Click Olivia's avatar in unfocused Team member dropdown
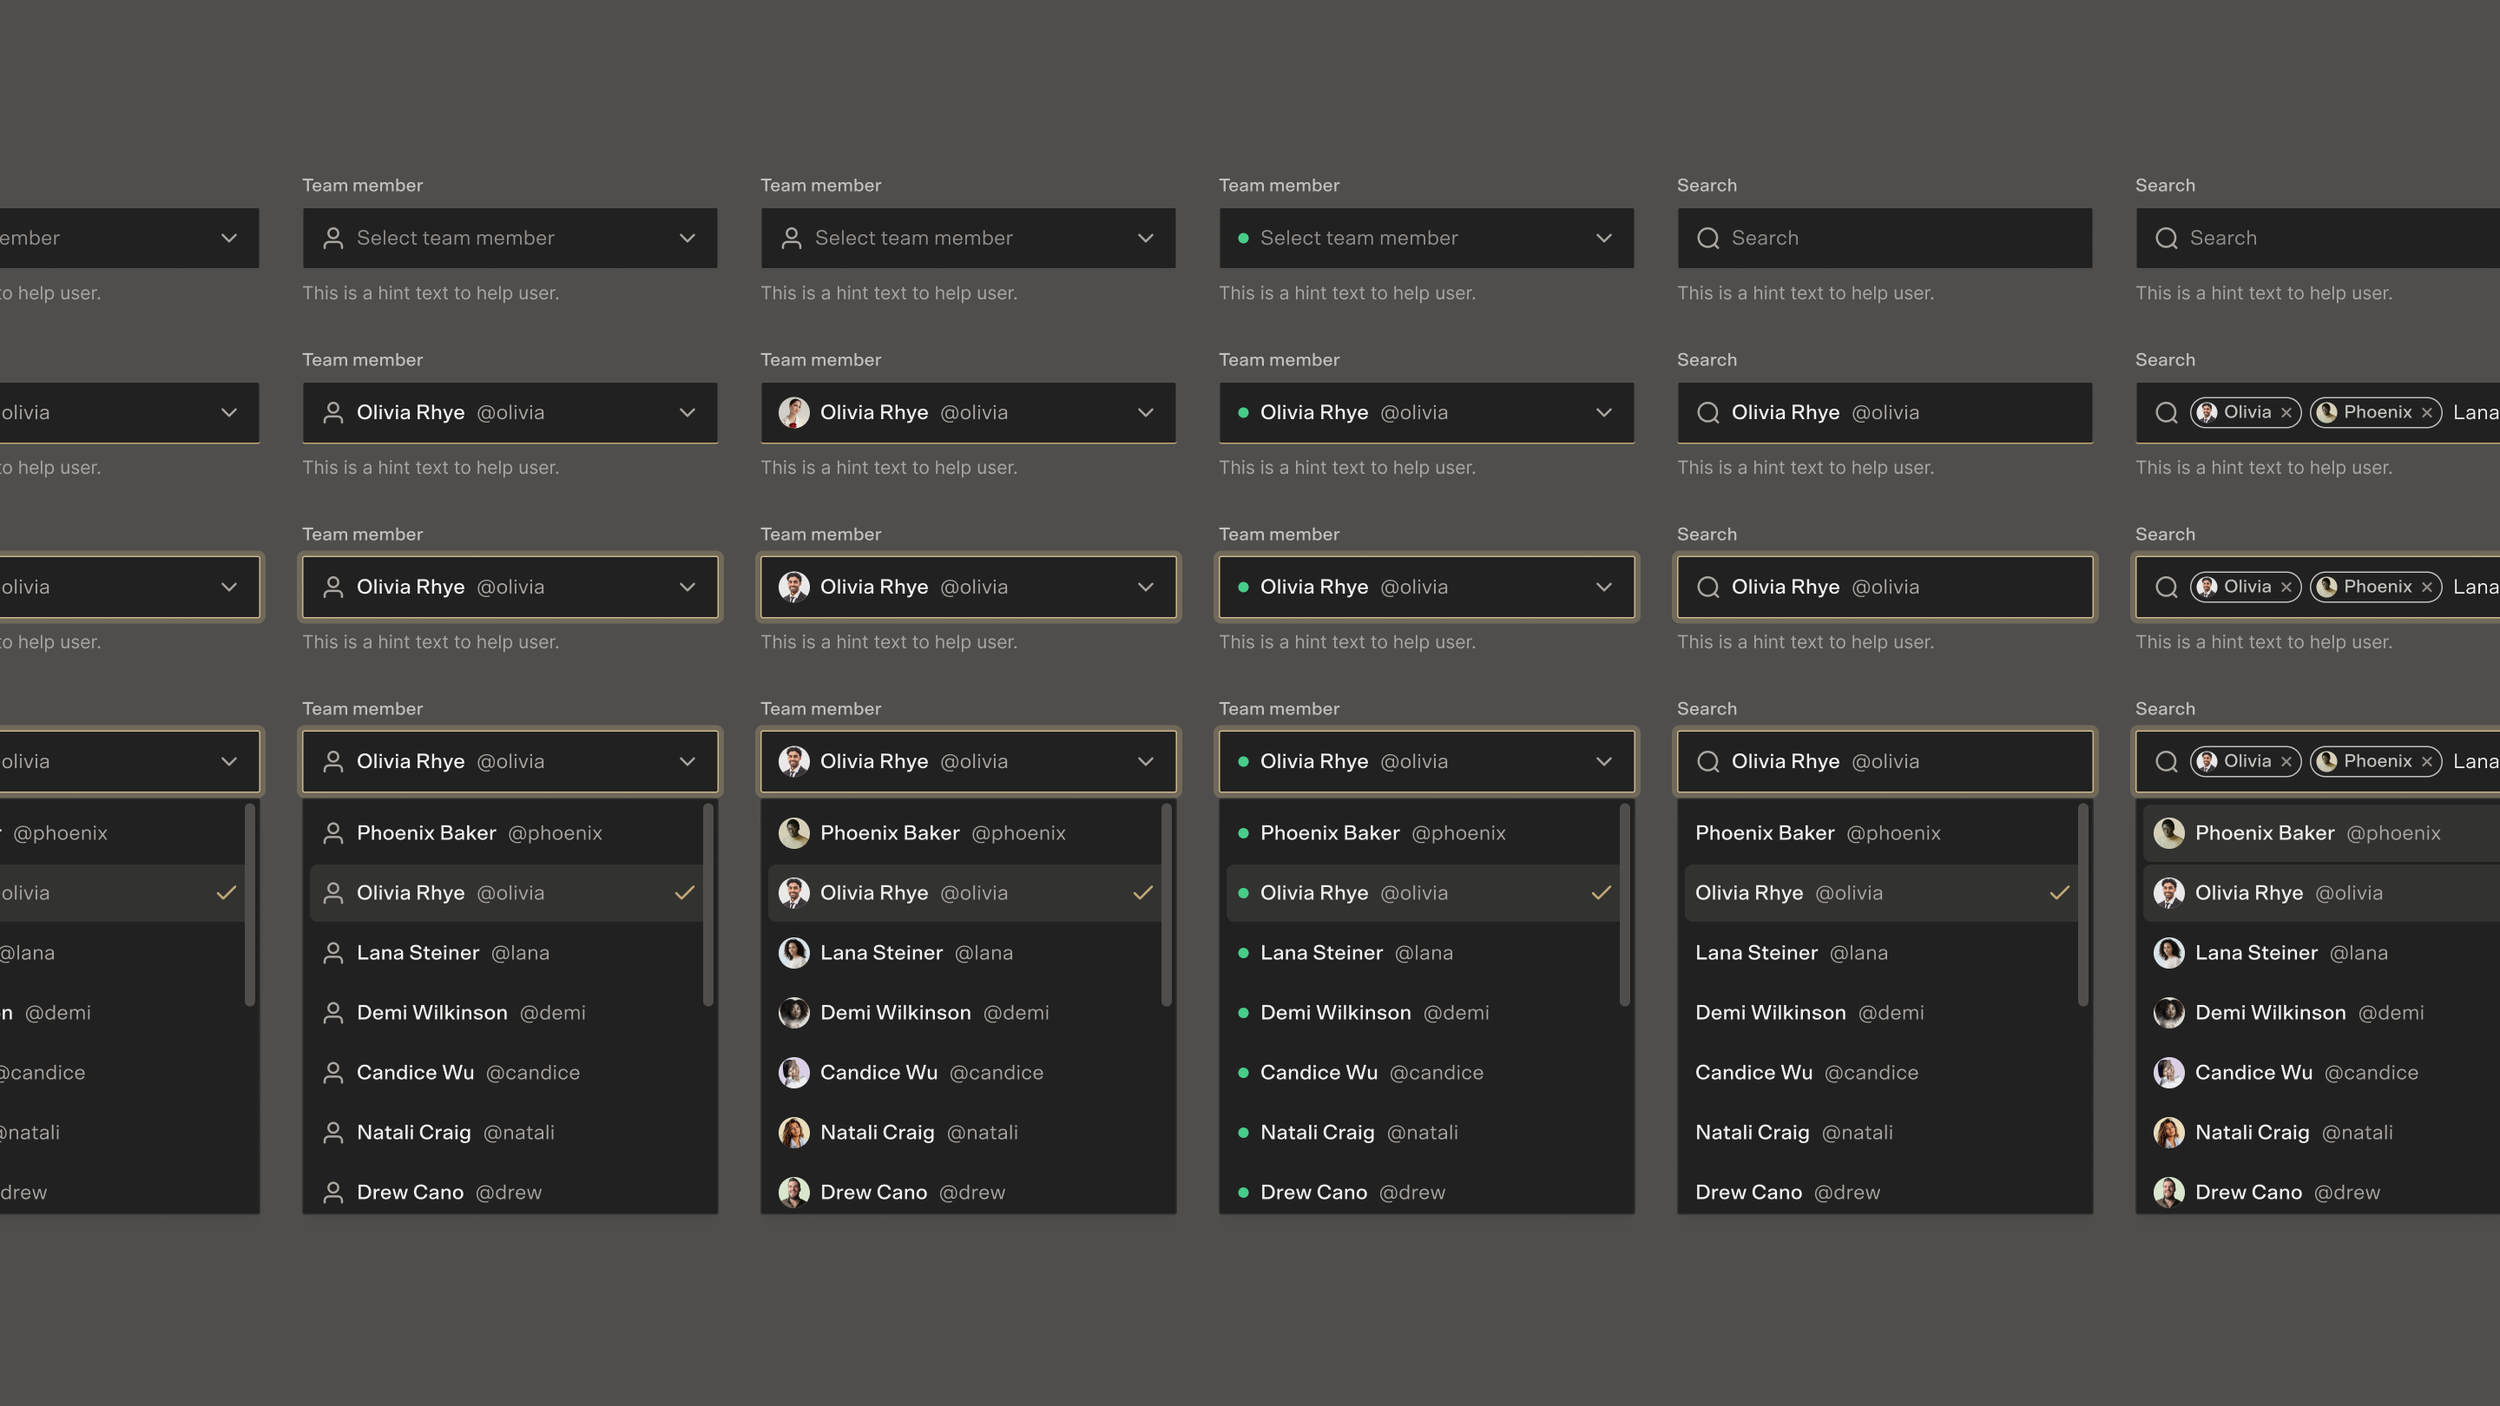2500x1406 pixels. [x=794, y=413]
